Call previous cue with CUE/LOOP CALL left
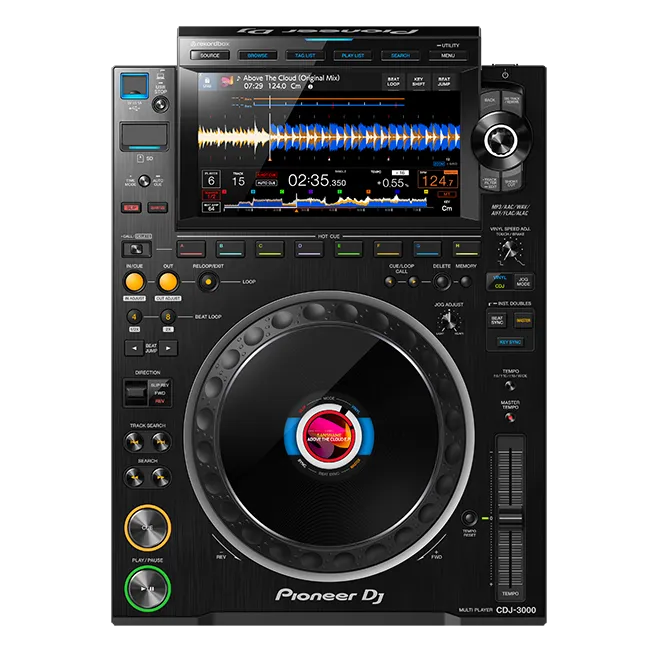647x647 pixels. (x=390, y=282)
